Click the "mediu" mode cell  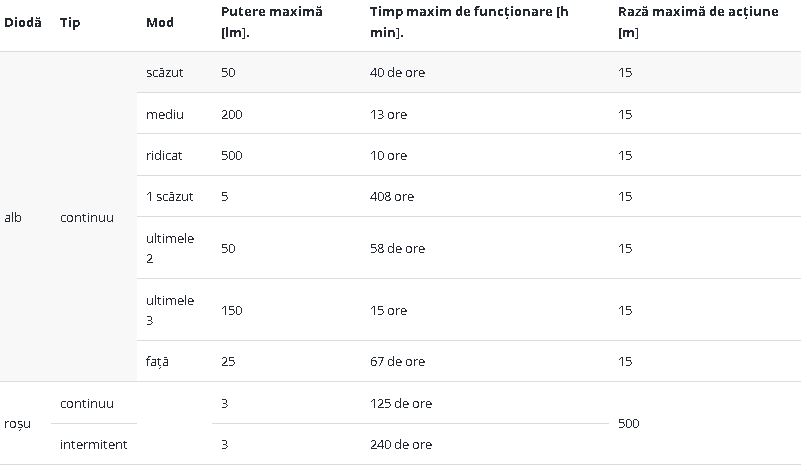[x=165, y=115]
